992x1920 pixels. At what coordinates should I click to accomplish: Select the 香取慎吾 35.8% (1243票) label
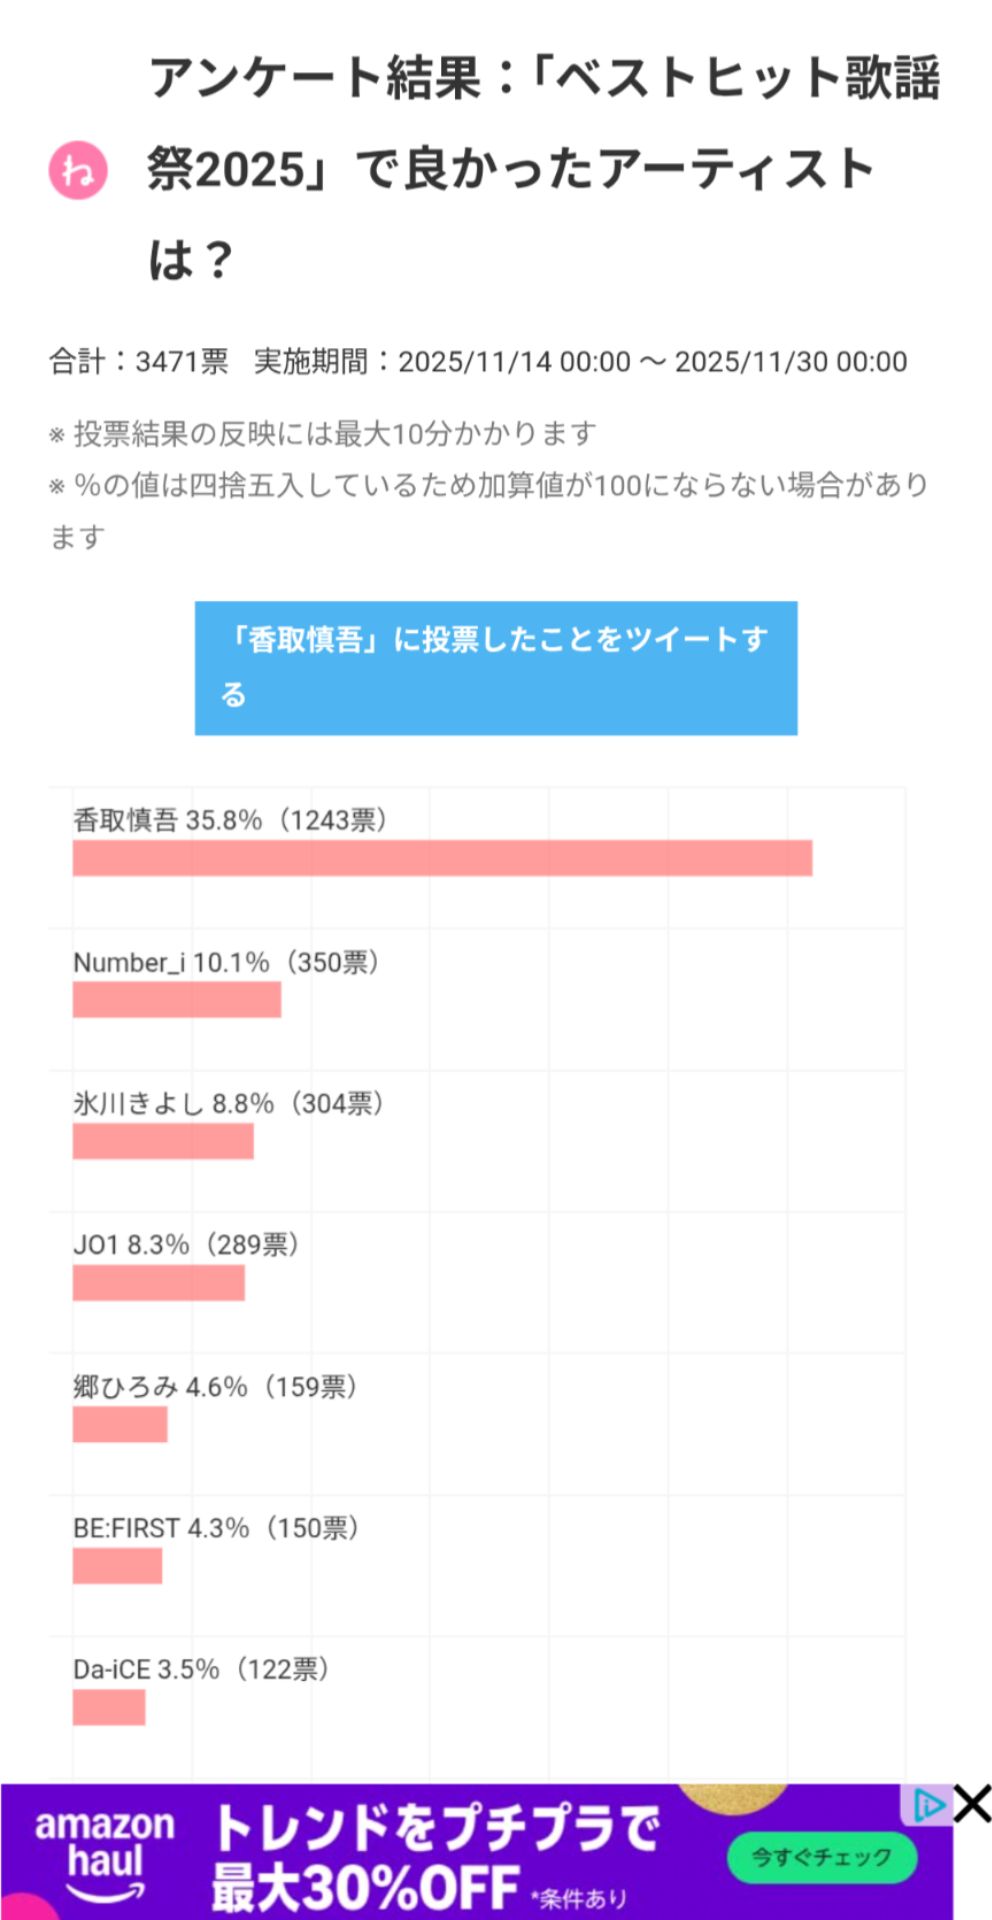230,820
